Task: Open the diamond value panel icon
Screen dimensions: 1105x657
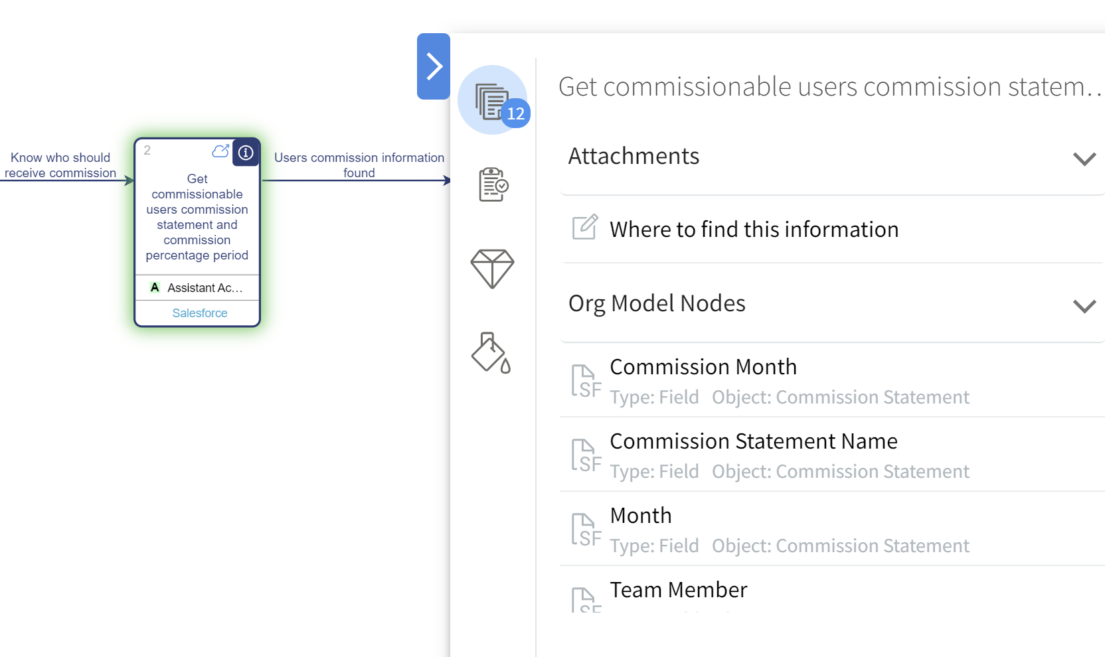Action: (492, 268)
